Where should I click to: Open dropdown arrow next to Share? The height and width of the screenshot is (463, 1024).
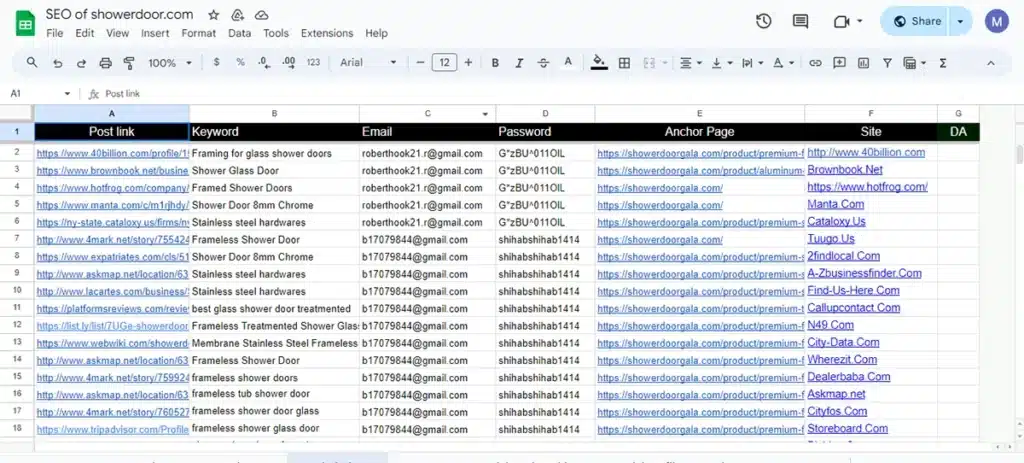(961, 21)
